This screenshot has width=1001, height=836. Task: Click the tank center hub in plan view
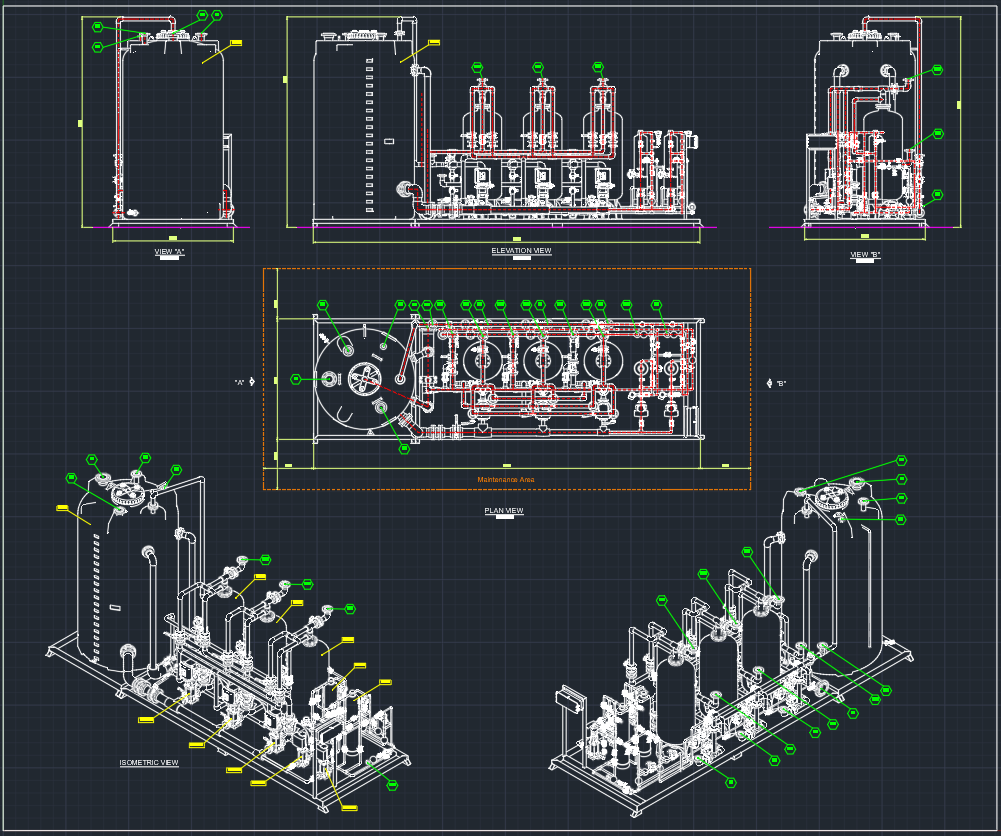pyautogui.click(x=362, y=378)
